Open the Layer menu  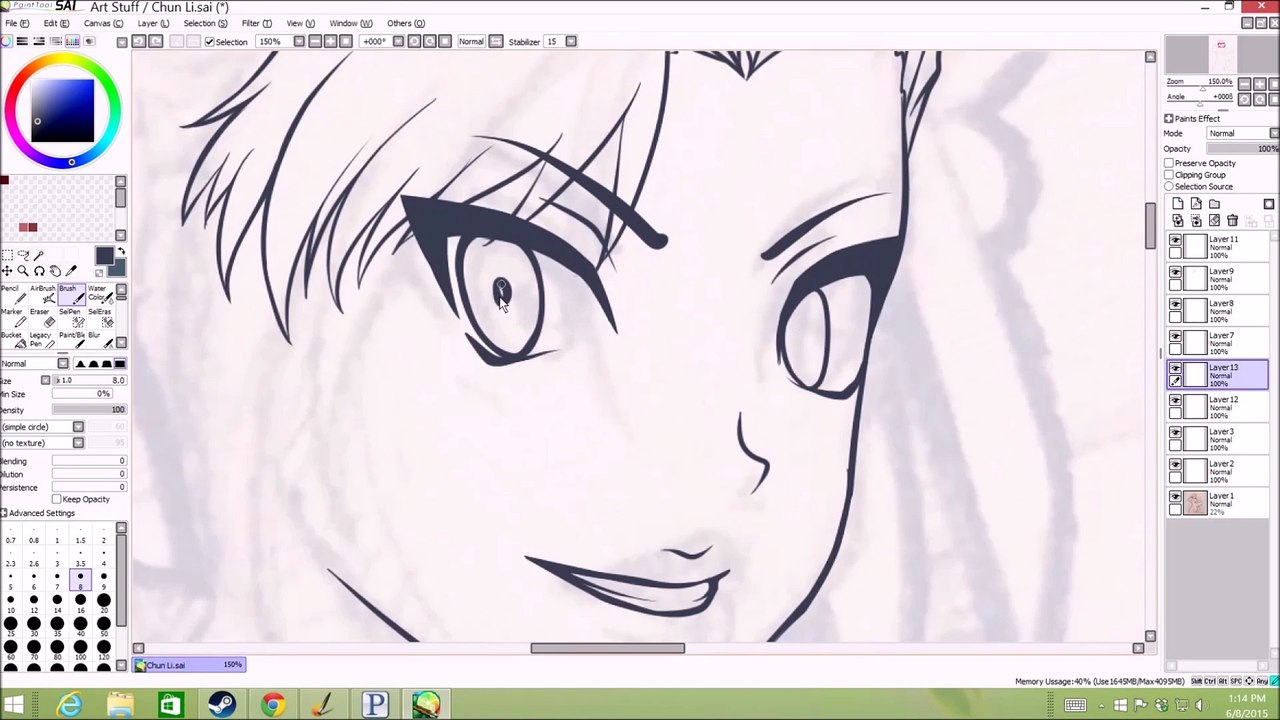(153, 23)
